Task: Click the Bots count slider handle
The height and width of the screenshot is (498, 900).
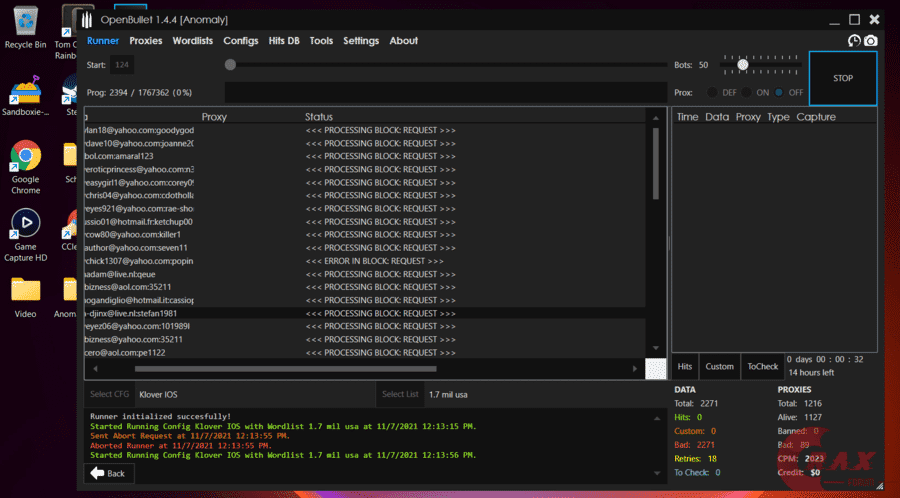Action: 742,64
